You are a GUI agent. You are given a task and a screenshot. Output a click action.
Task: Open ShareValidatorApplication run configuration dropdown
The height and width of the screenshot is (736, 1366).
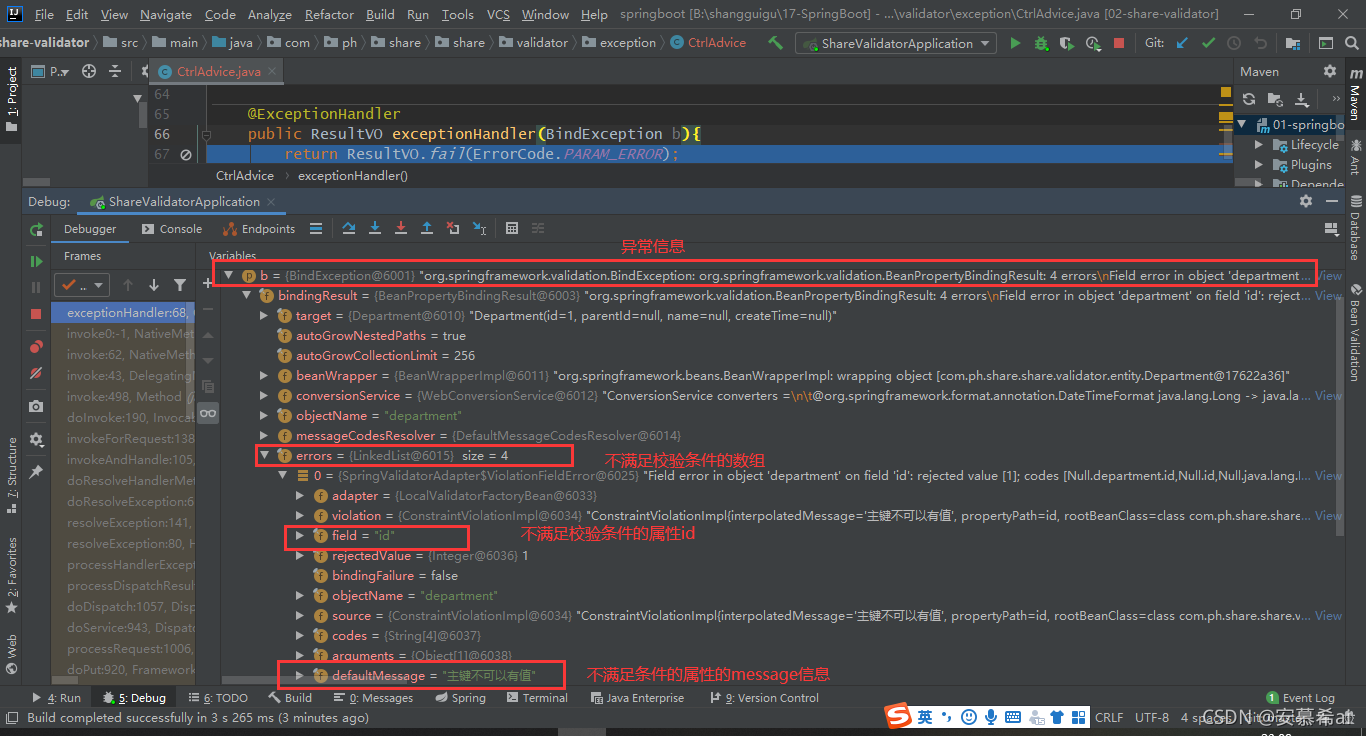[x=897, y=43]
